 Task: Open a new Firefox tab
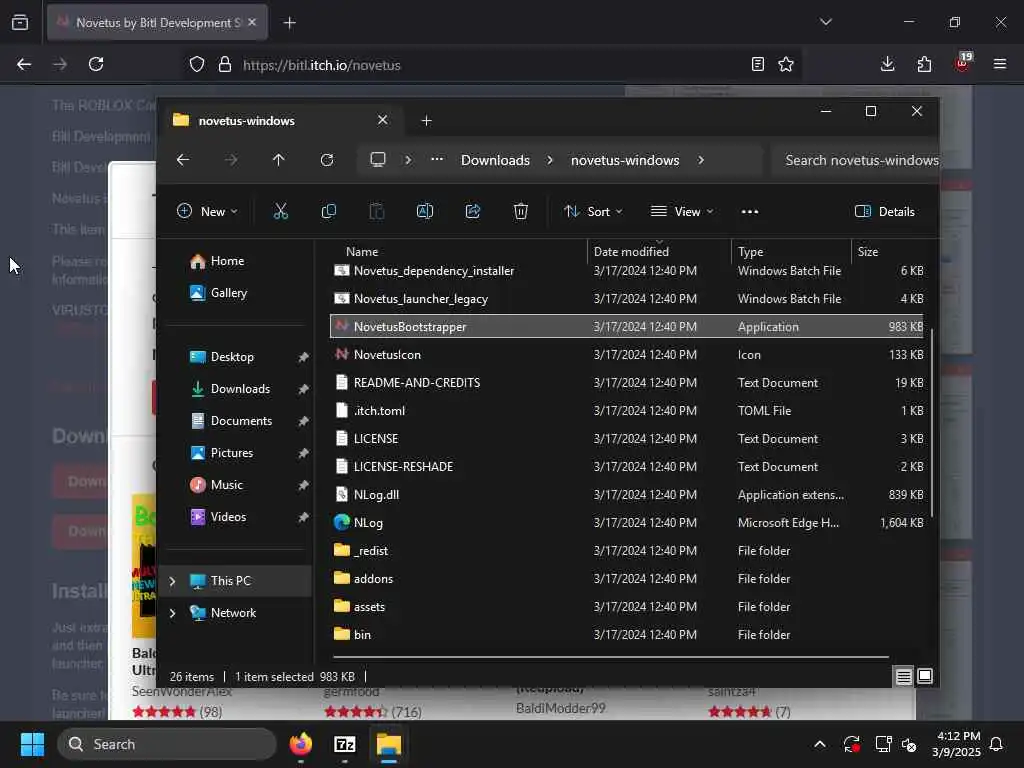point(289,23)
